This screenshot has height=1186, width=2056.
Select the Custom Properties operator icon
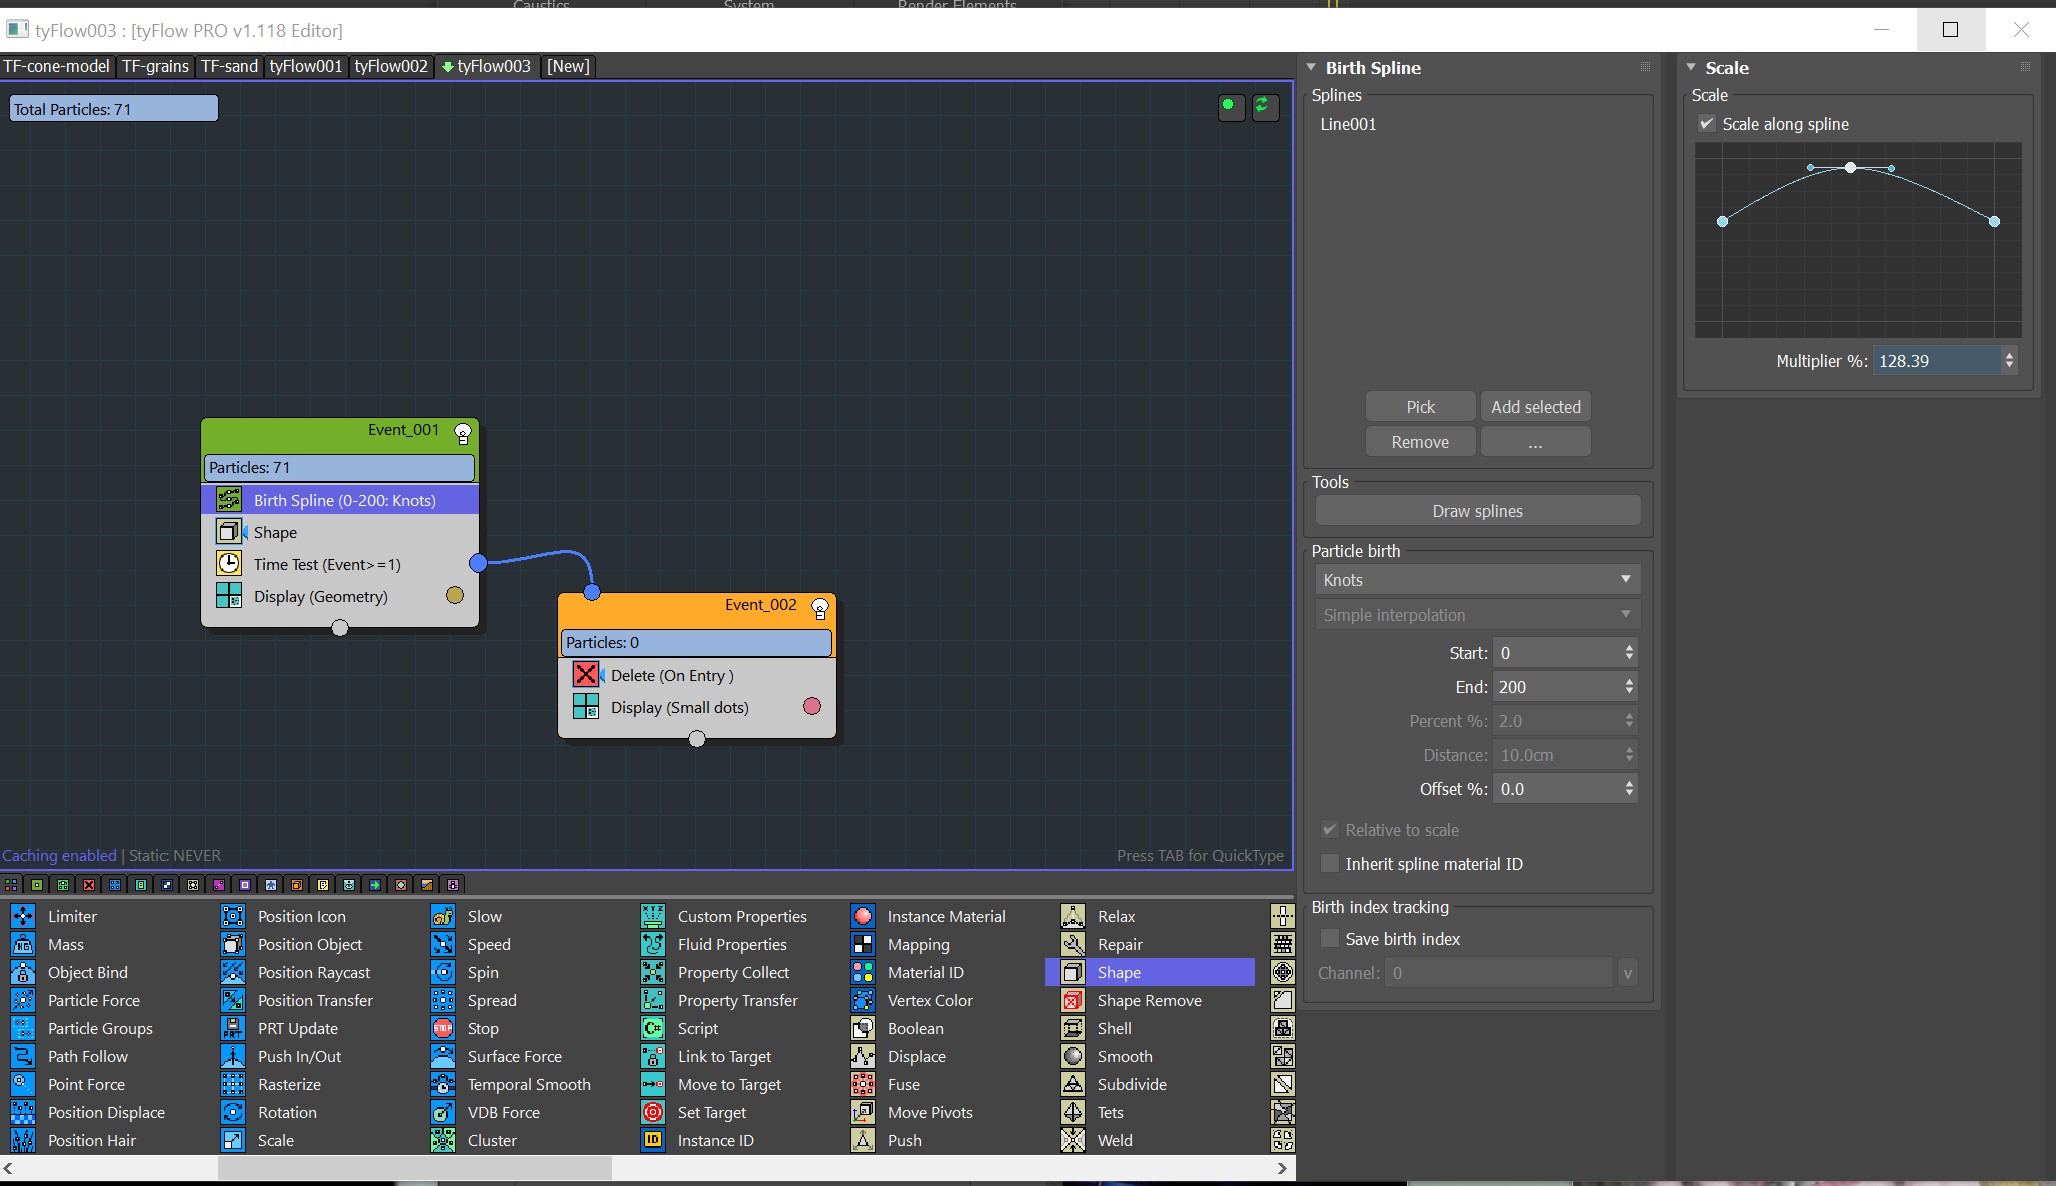[x=653, y=916]
